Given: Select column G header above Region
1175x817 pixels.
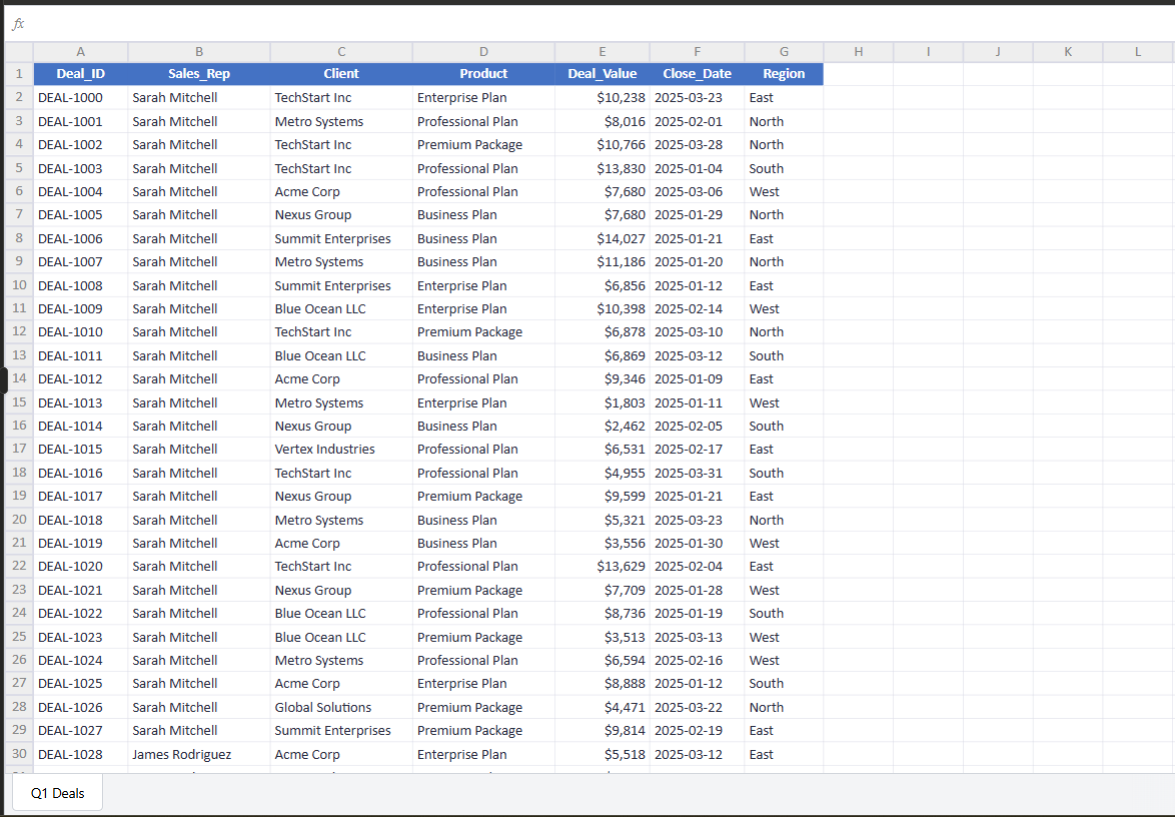Looking at the screenshot, I should click(783, 51).
